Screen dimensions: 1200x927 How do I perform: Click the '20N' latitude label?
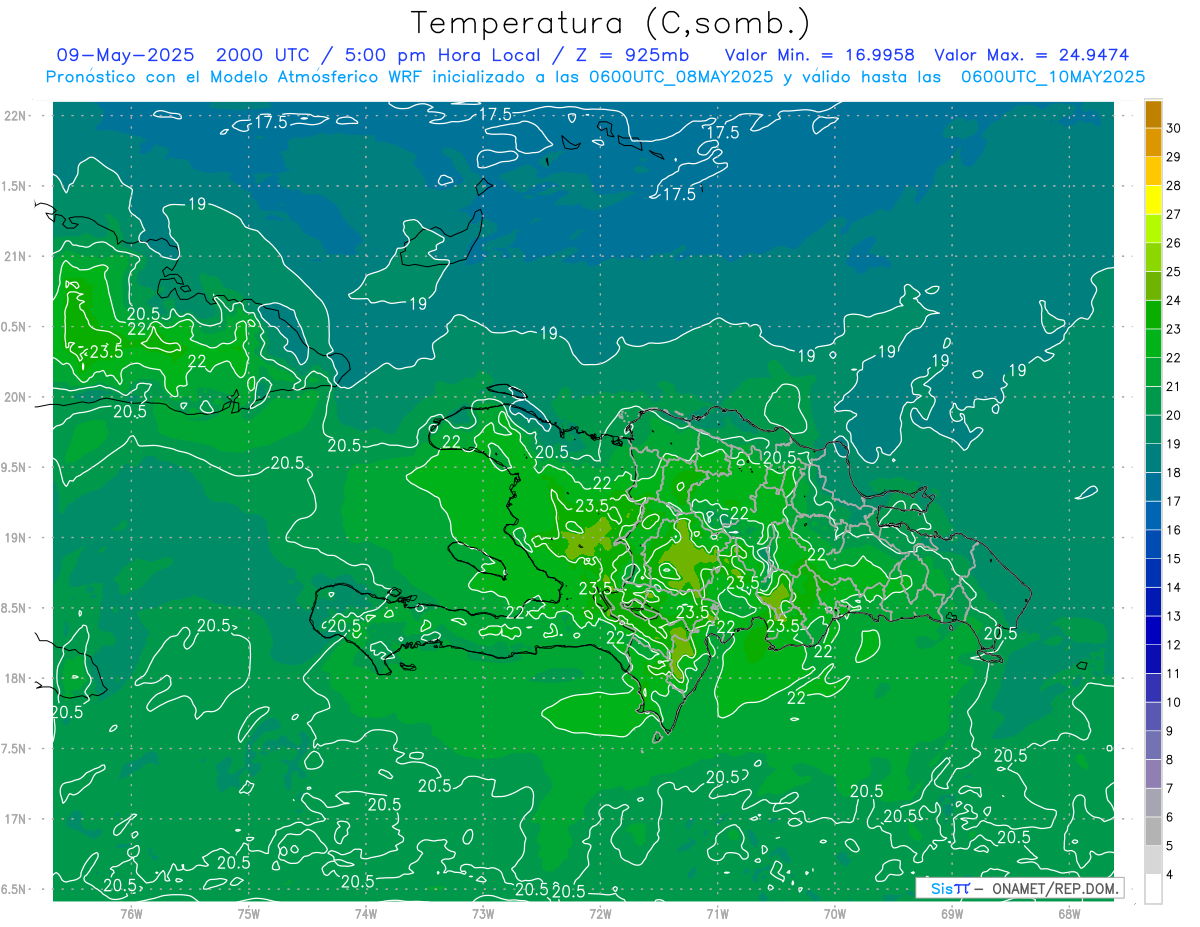tap(16, 397)
